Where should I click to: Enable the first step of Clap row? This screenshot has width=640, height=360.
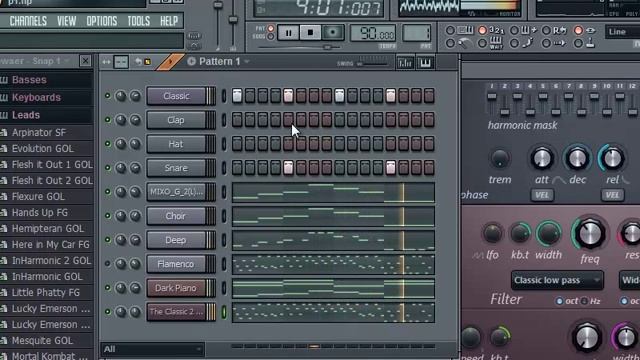point(237,120)
